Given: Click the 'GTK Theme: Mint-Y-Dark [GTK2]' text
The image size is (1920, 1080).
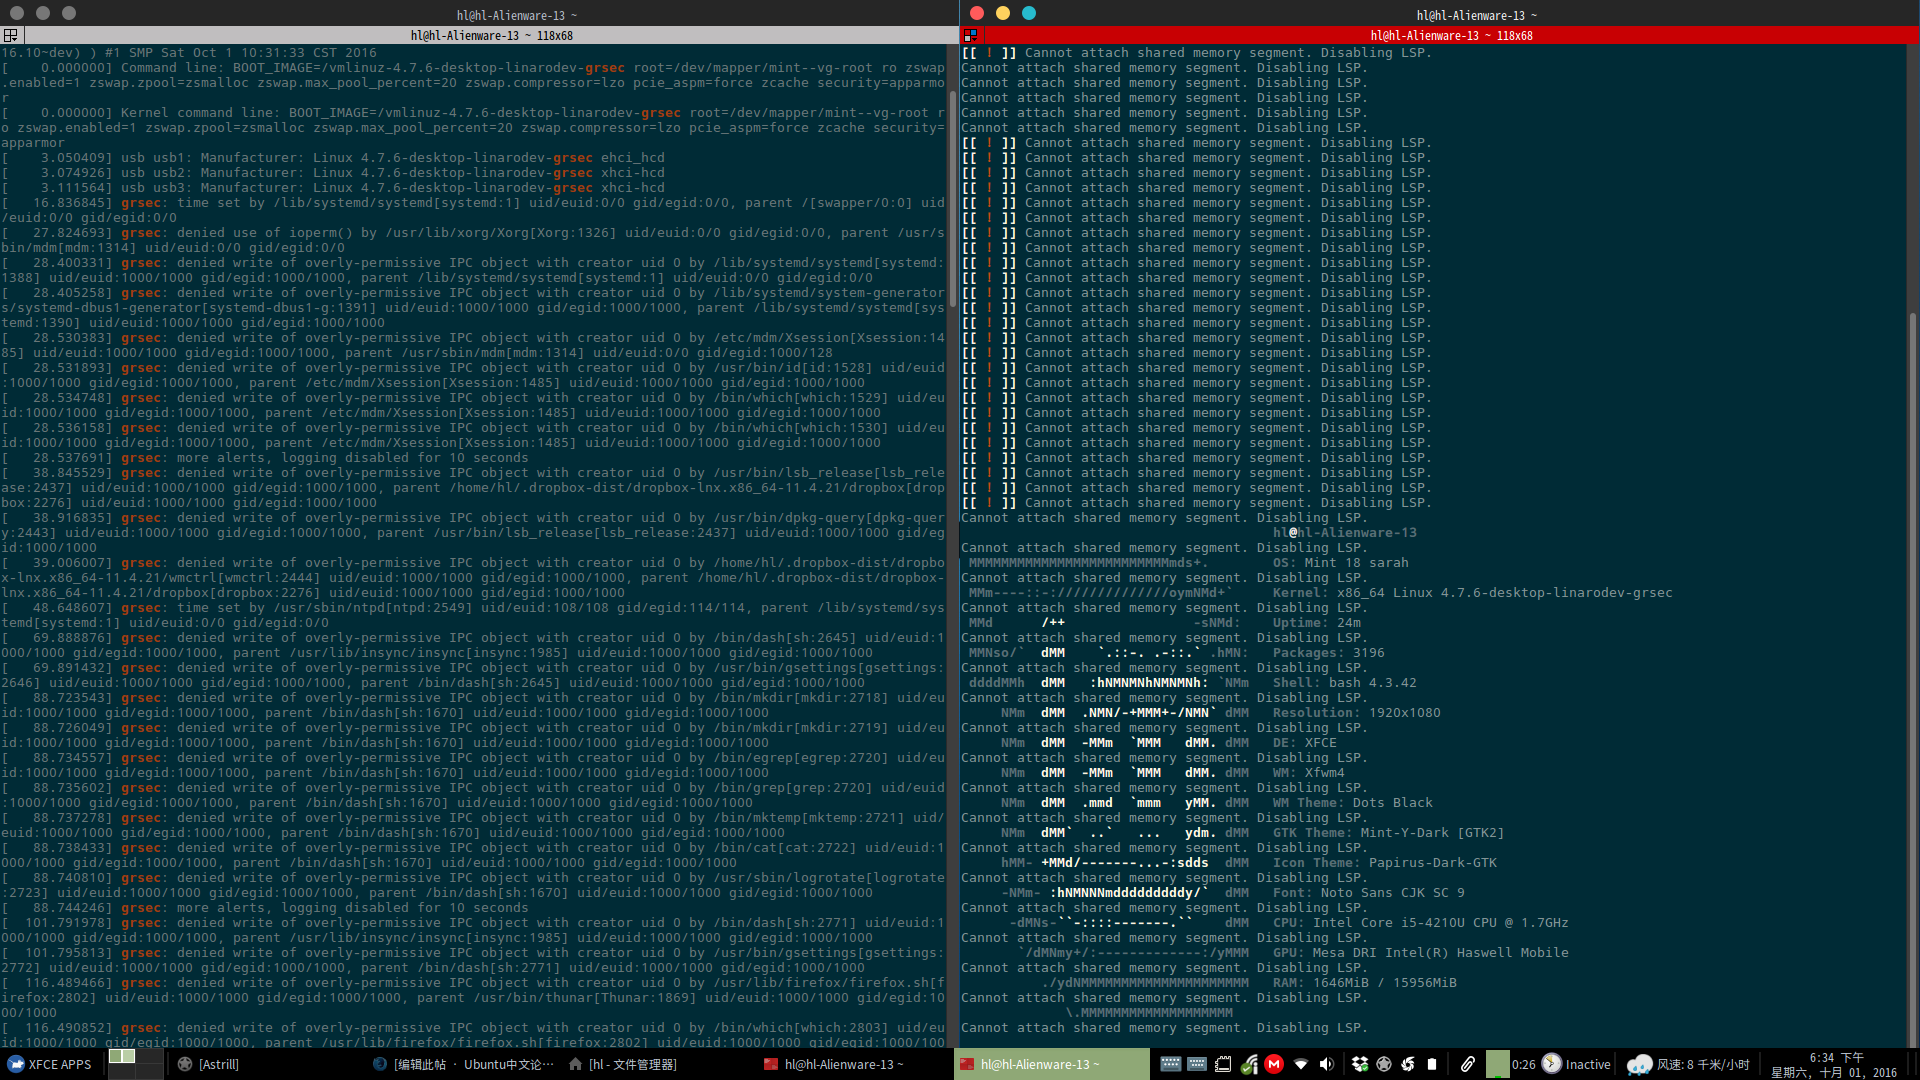Looking at the screenshot, I should point(1389,833).
